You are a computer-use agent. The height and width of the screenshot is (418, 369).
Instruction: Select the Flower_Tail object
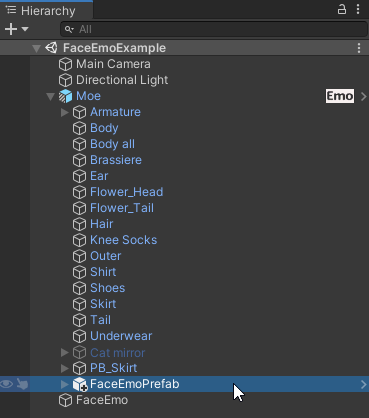click(x=122, y=208)
